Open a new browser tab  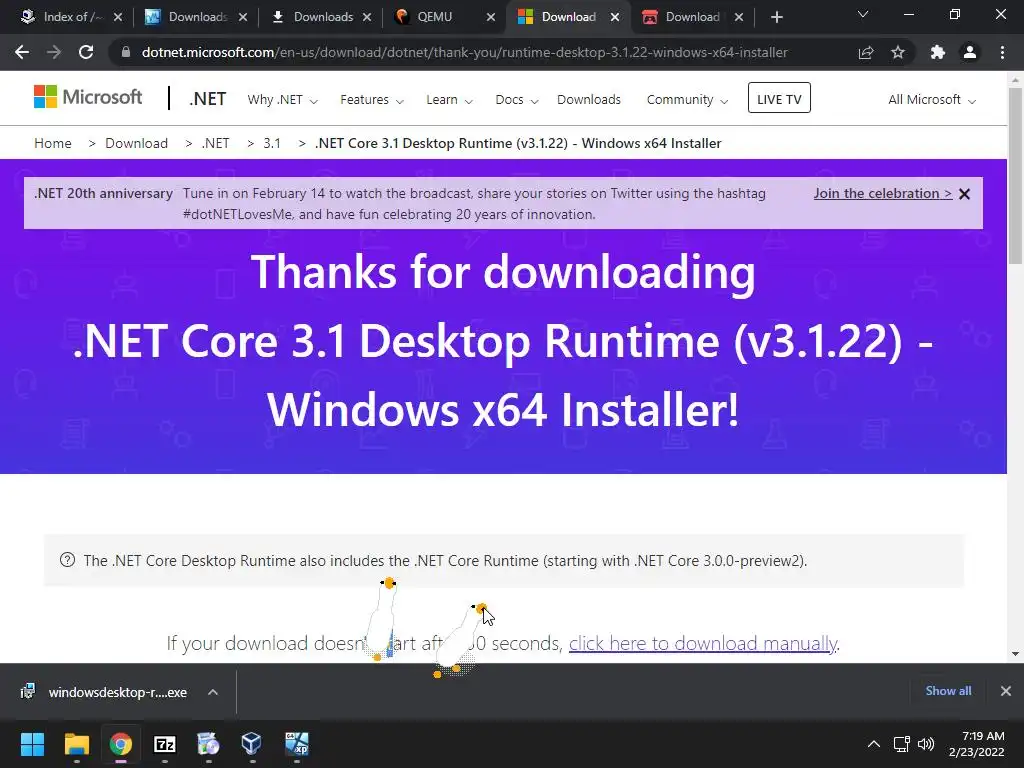pyautogui.click(x=776, y=17)
